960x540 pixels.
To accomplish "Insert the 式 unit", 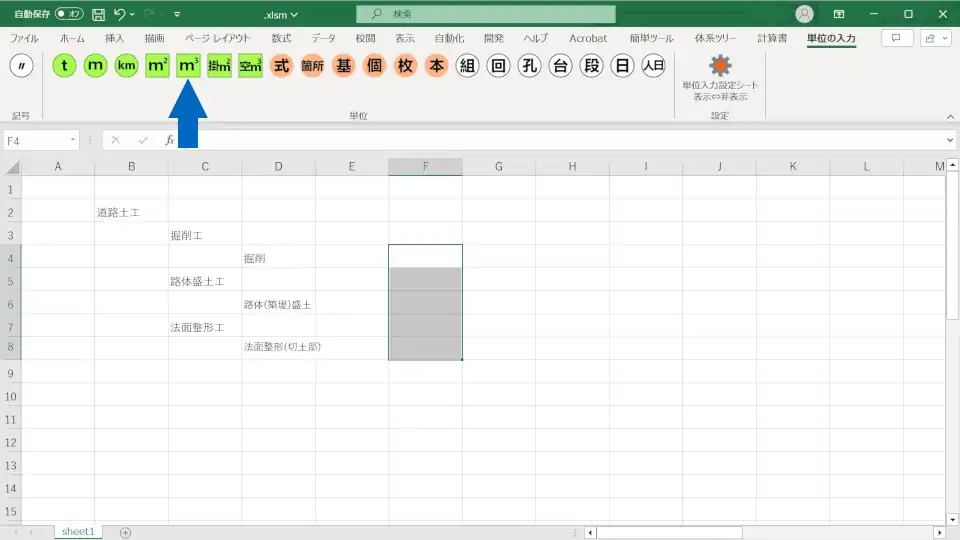I will (x=281, y=66).
